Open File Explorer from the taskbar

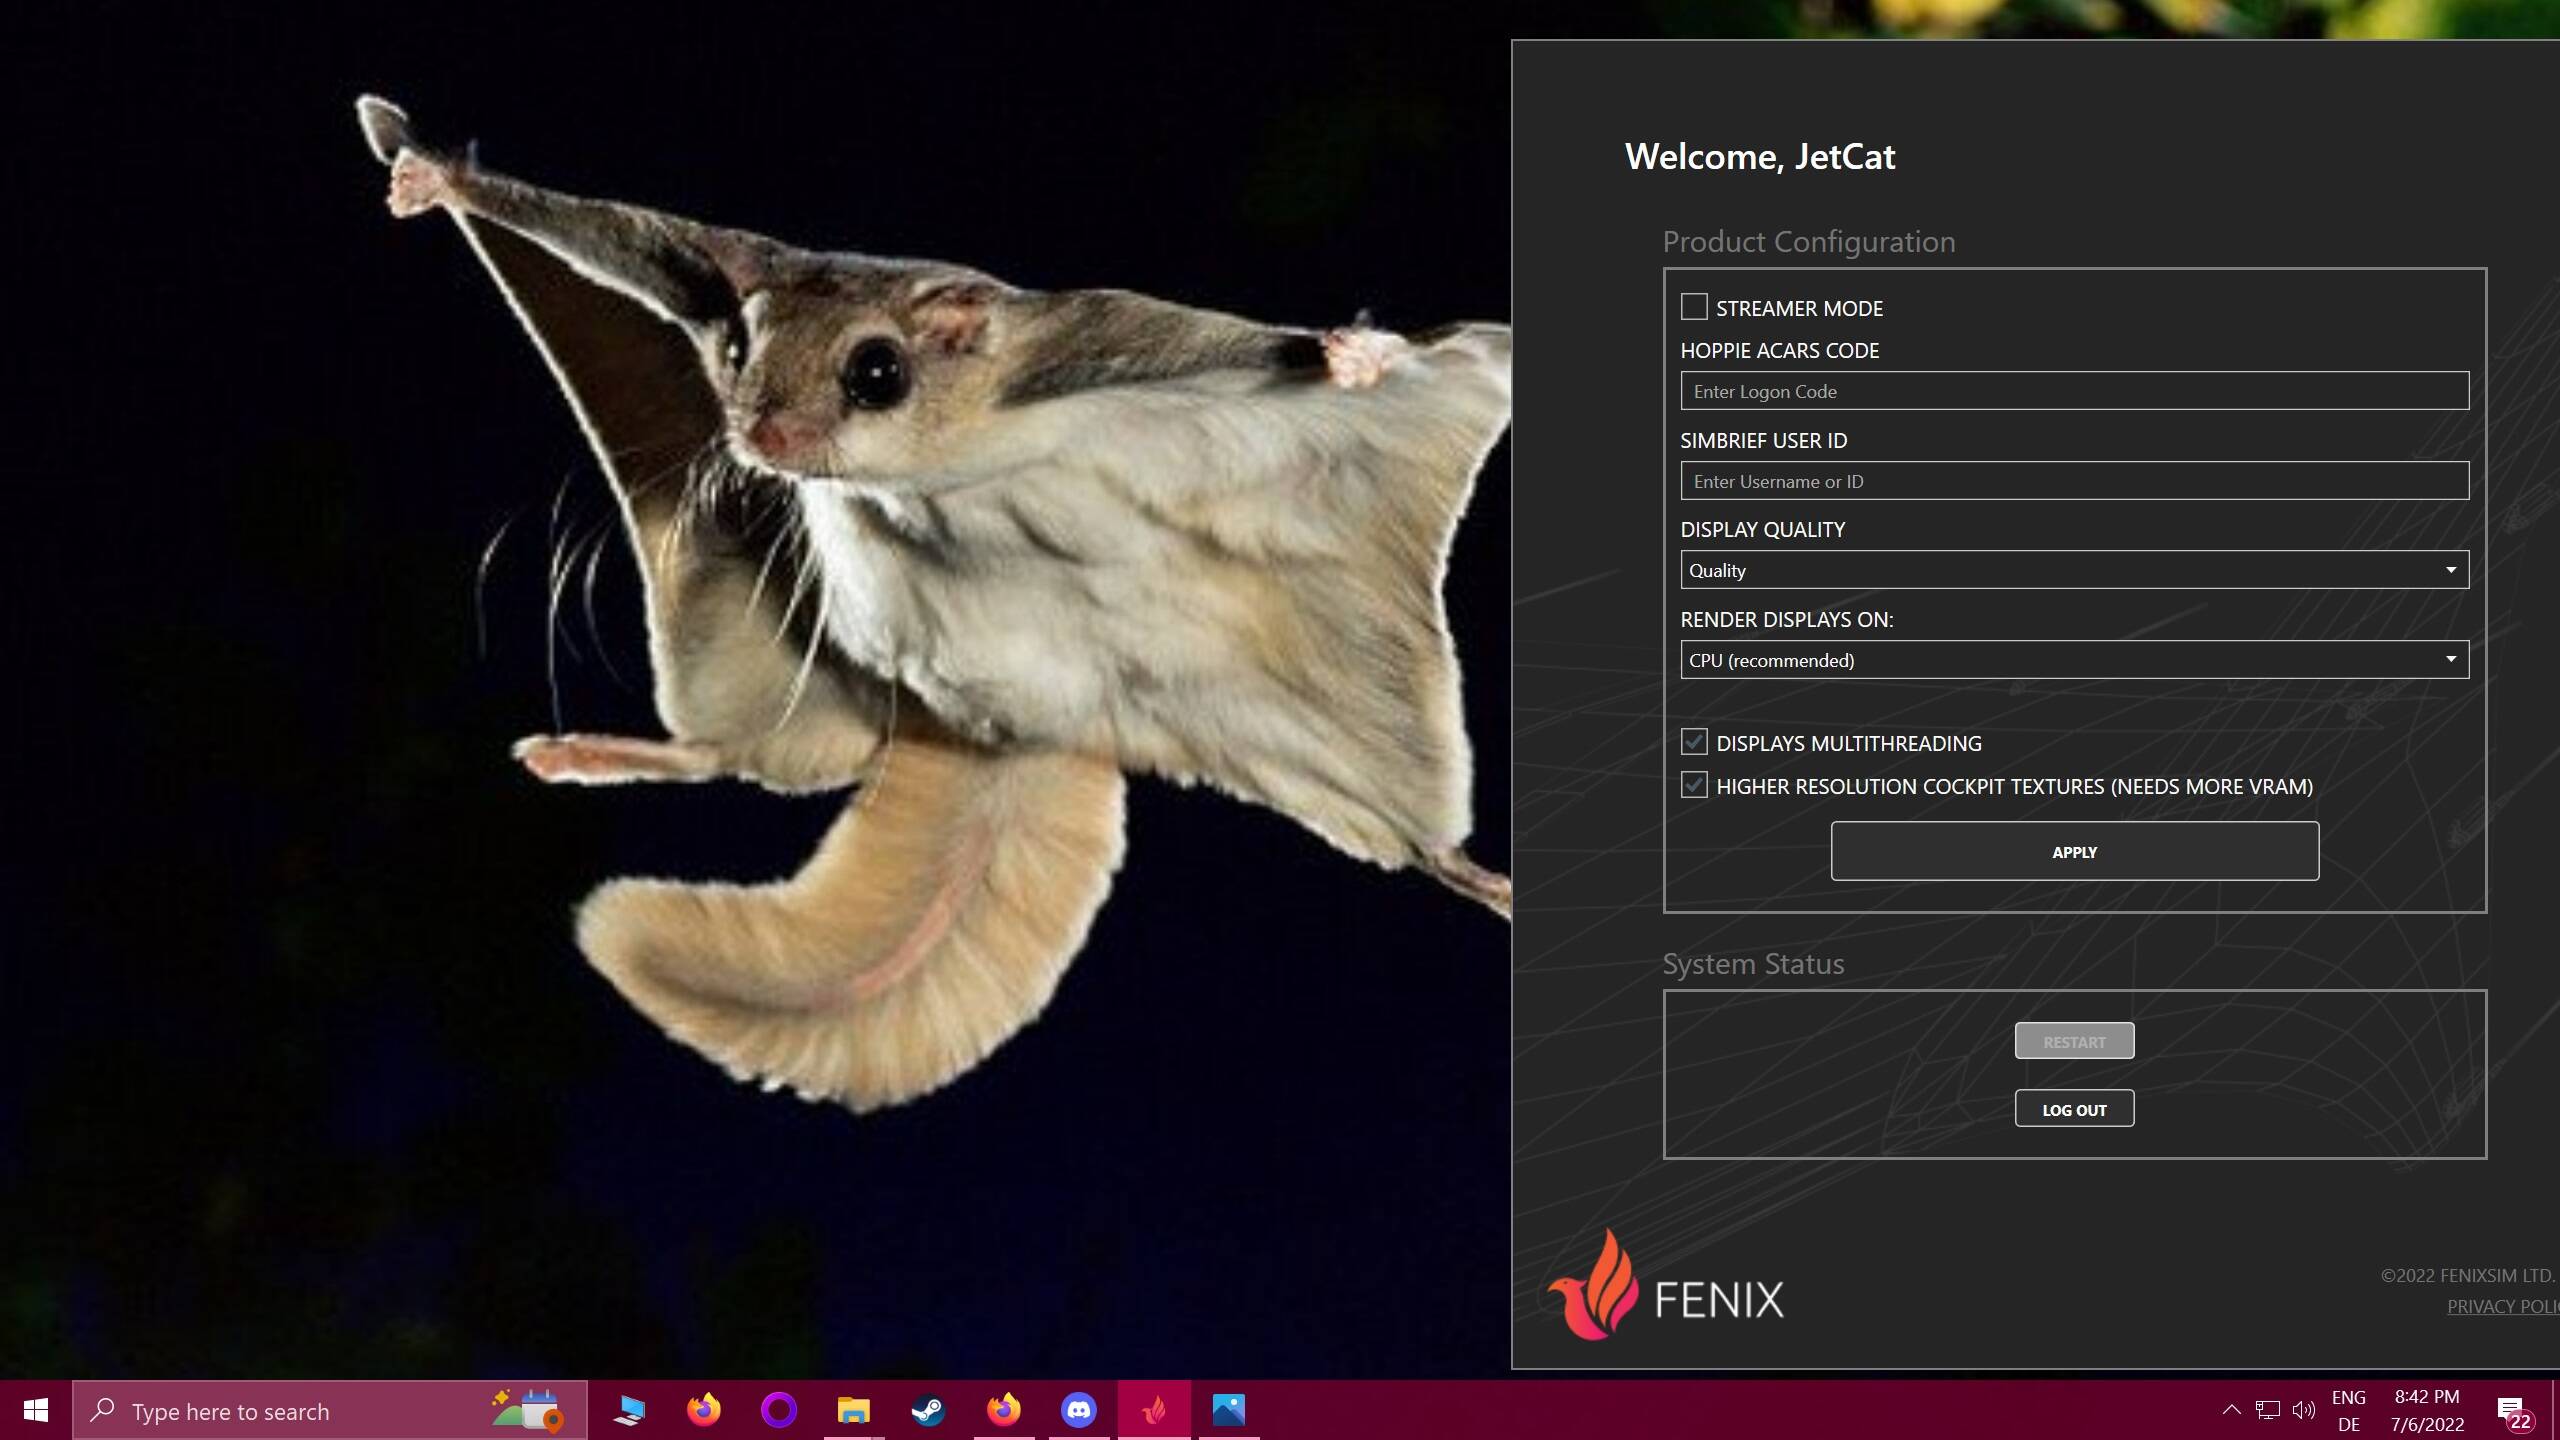coord(853,1410)
